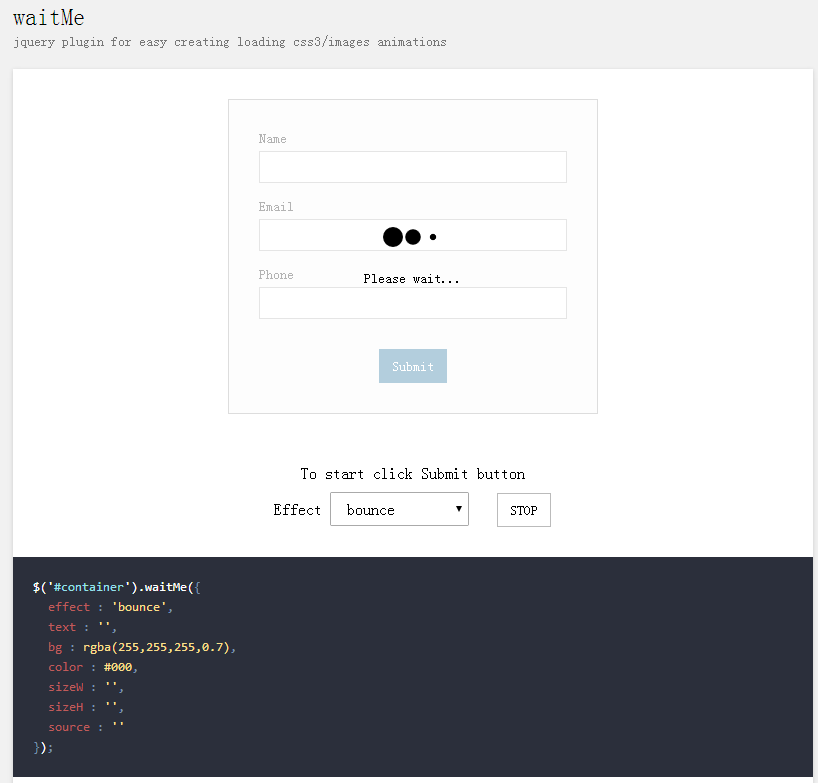
Task: Click the Name input field
Action: [413, 167]
